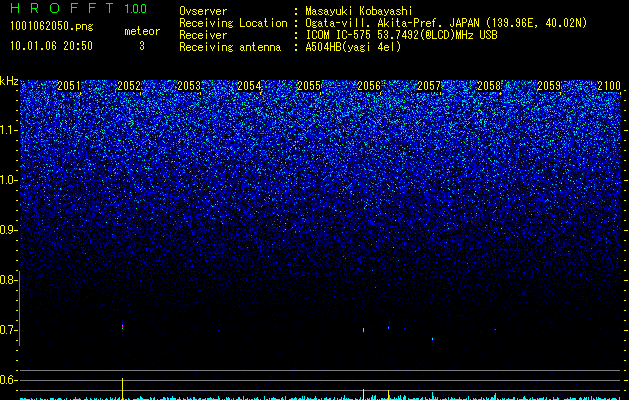
Task: Click the 0.9 kHz axis label
Action: tap(7, 230)
